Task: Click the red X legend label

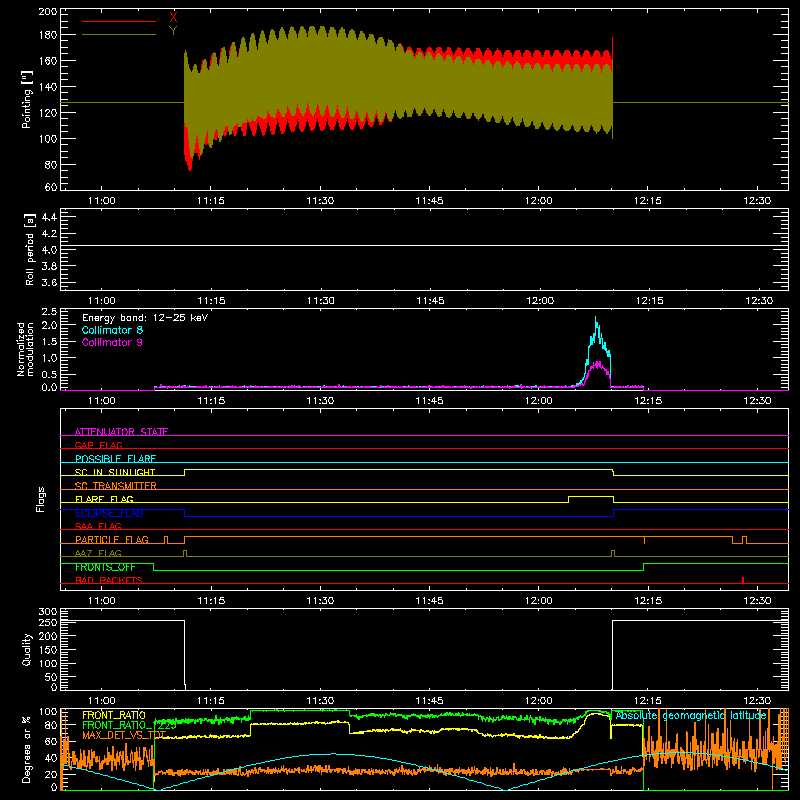Action: [x=173, y=17]
